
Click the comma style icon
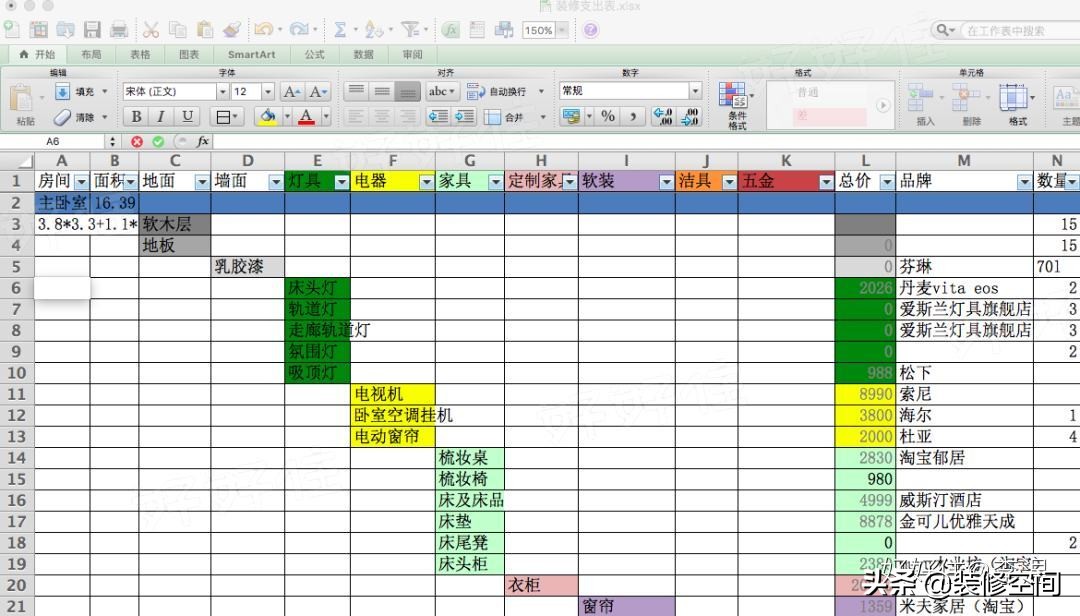pyautogui.click(x=632, y=116)
